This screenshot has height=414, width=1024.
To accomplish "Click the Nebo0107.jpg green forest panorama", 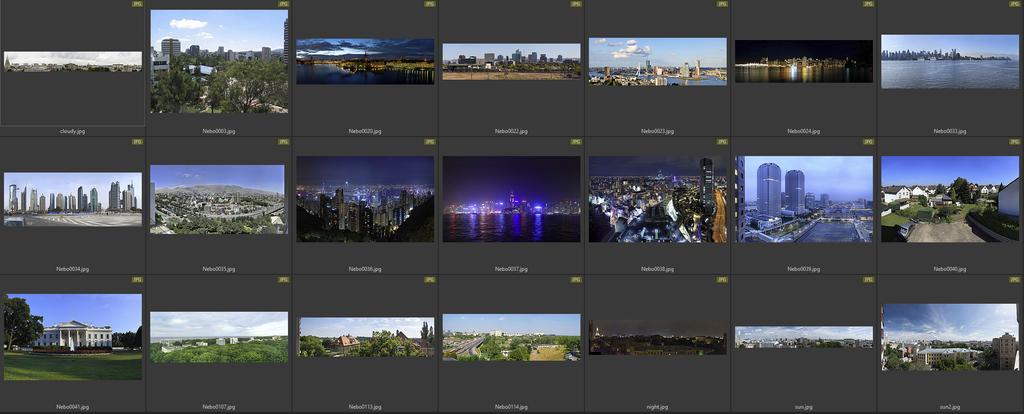I will coord(219,337).
